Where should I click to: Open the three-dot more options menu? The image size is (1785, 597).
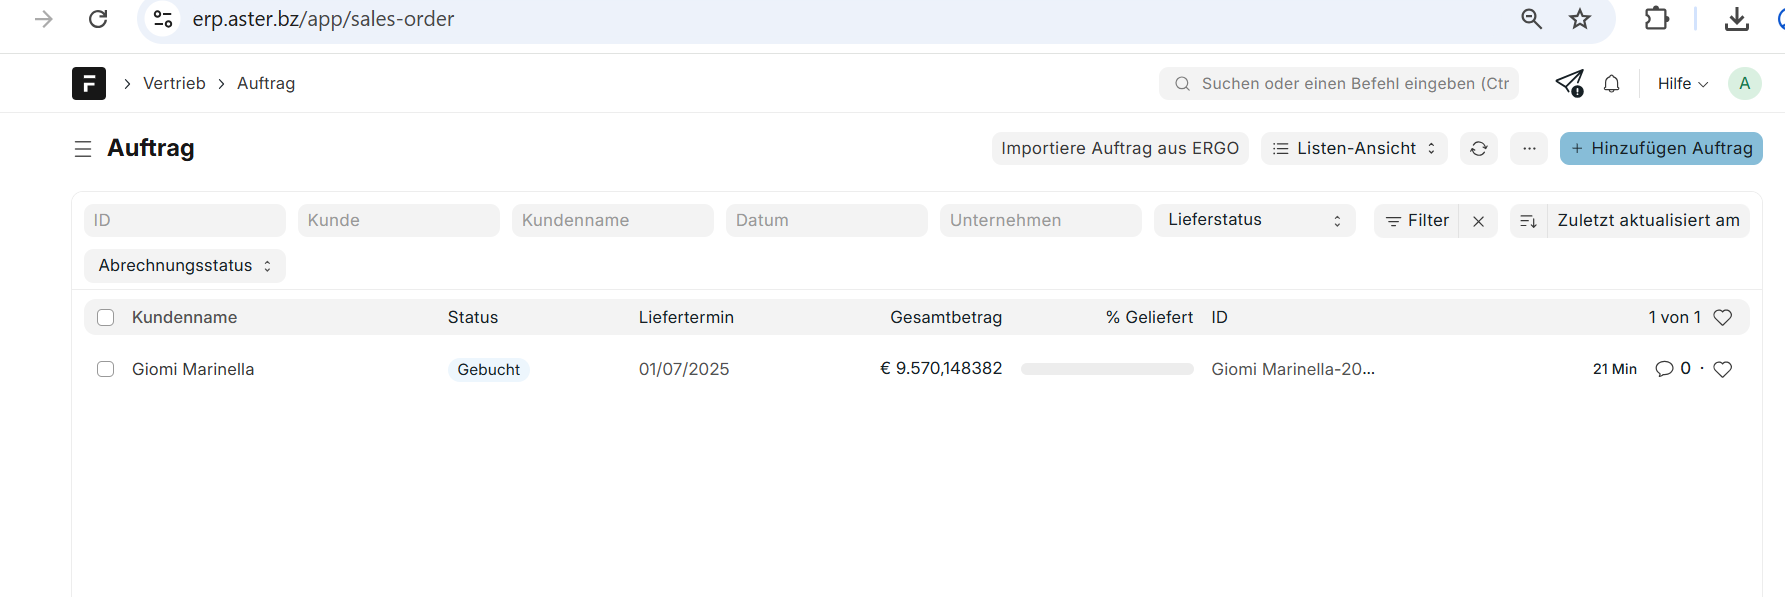1529,149
